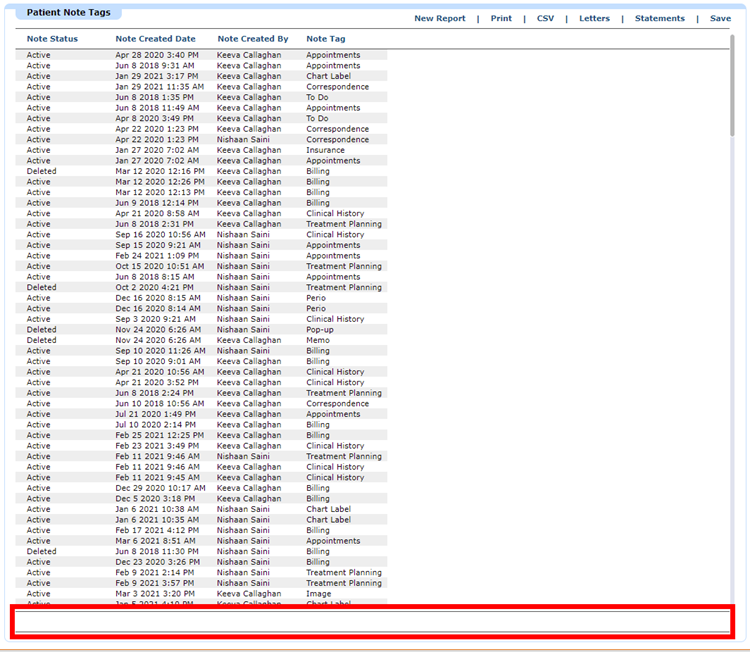Click the Apr 28 2020 3:40 PM row
Screen dimensions: 750x652
201,55
